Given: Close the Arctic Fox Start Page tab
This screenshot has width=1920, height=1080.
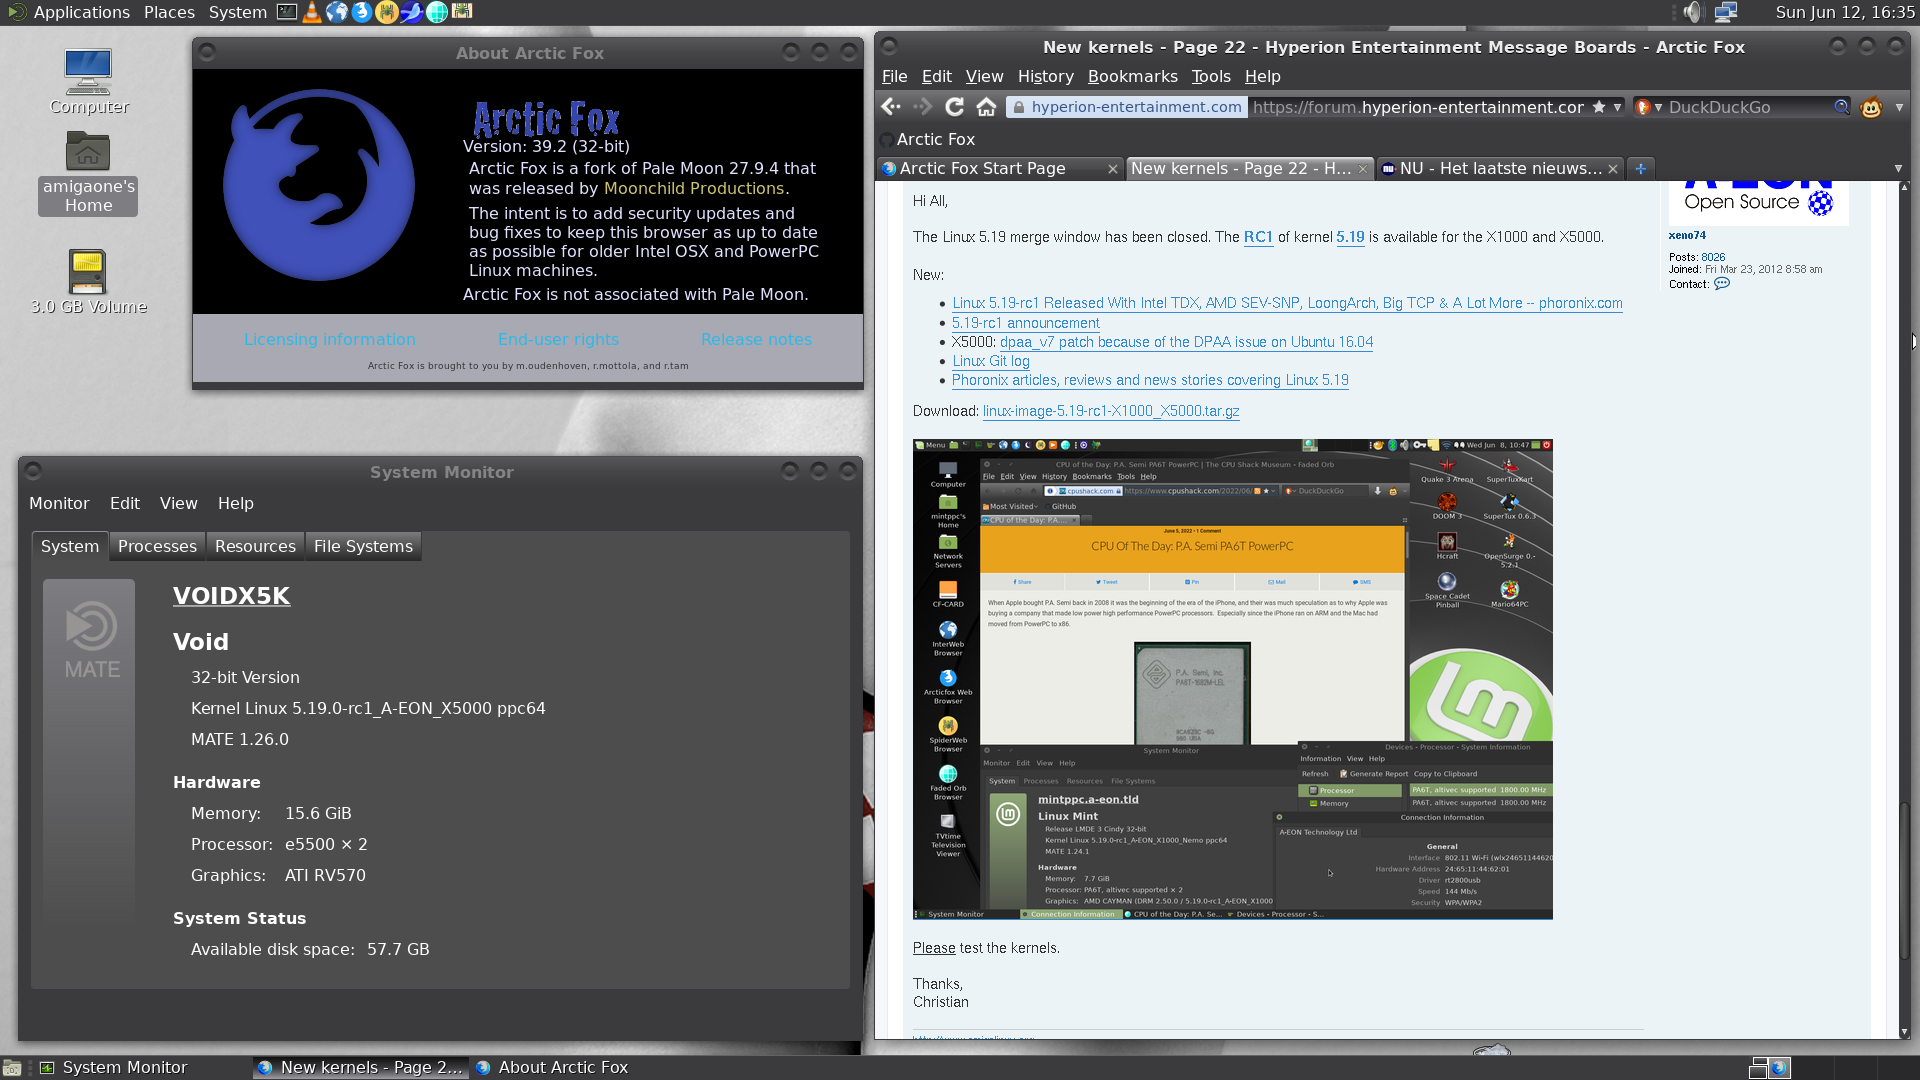Looking at the screenshot, I should (x=1112, y=169).
